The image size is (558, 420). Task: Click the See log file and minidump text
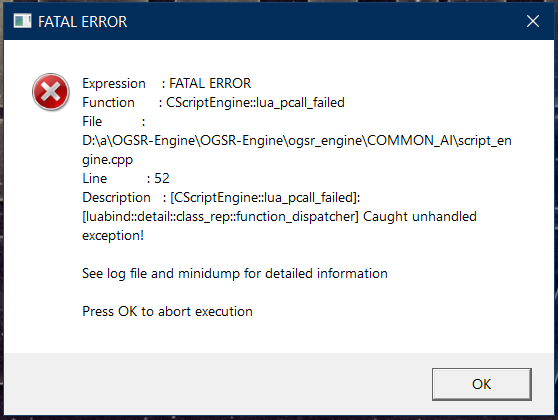coord(235,273)
